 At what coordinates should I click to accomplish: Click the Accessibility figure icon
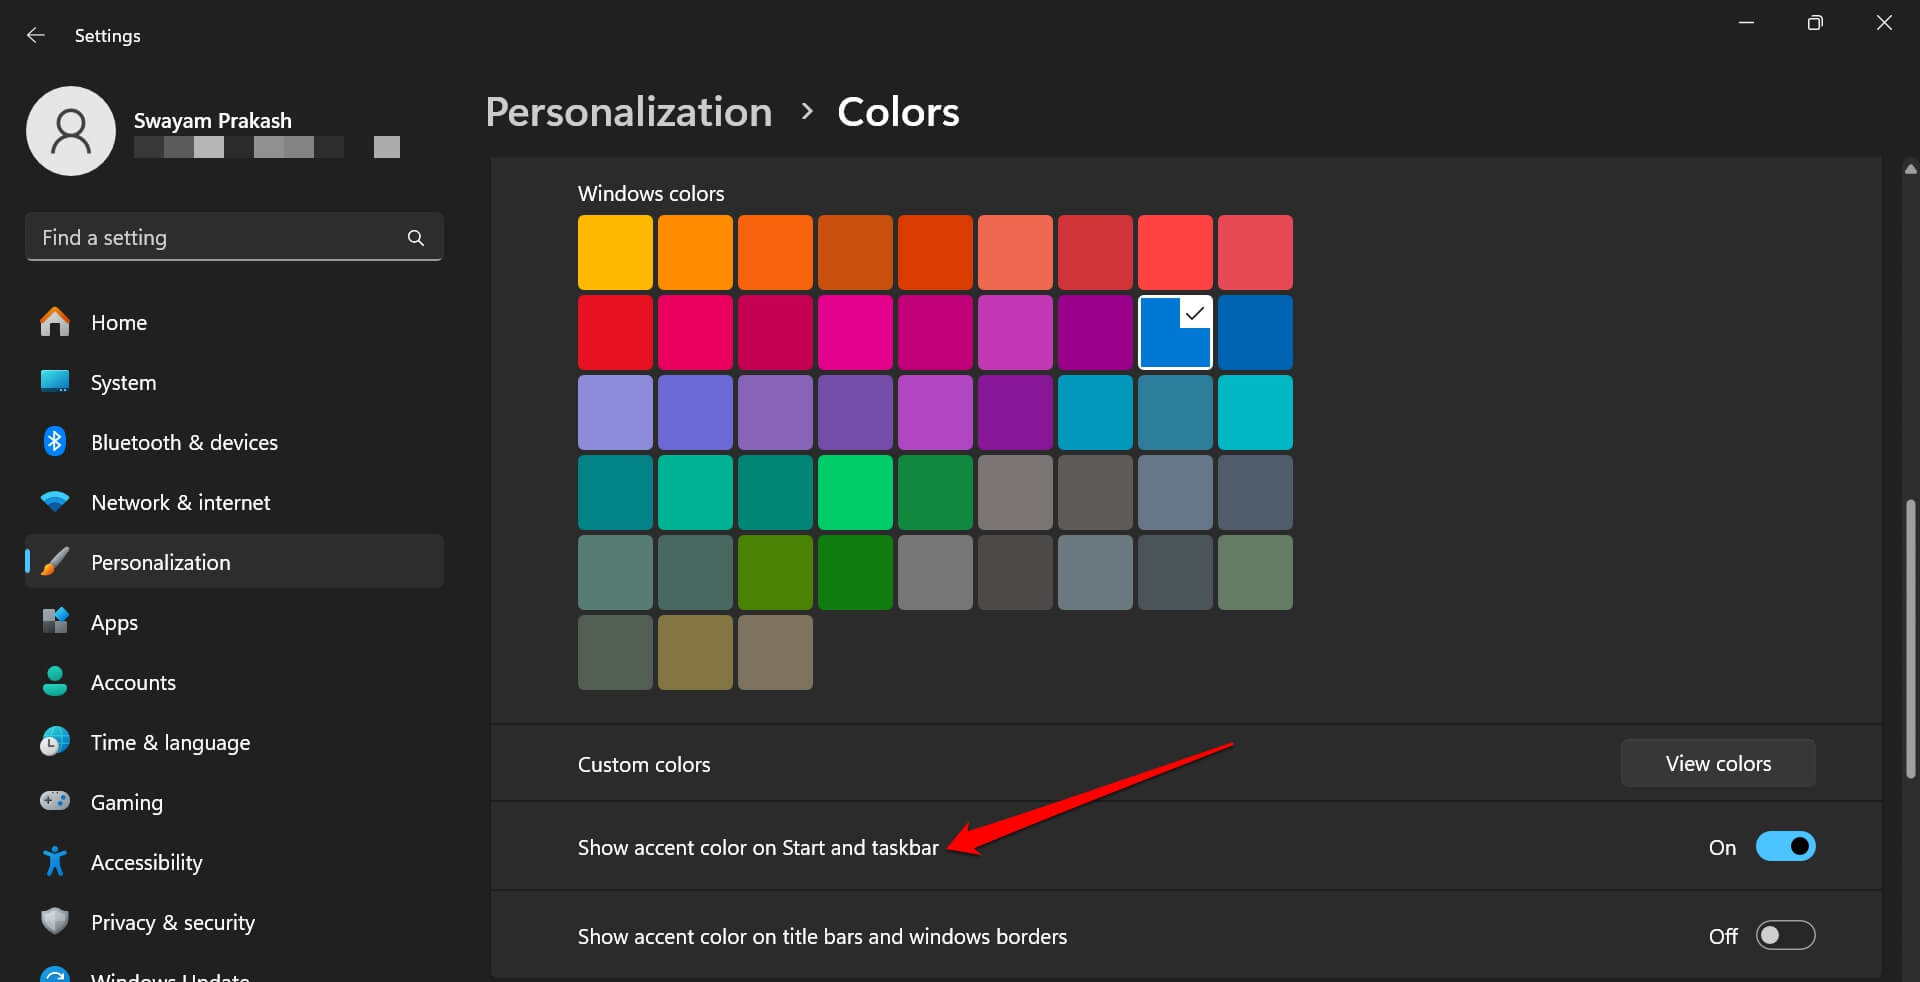[55, 861]
